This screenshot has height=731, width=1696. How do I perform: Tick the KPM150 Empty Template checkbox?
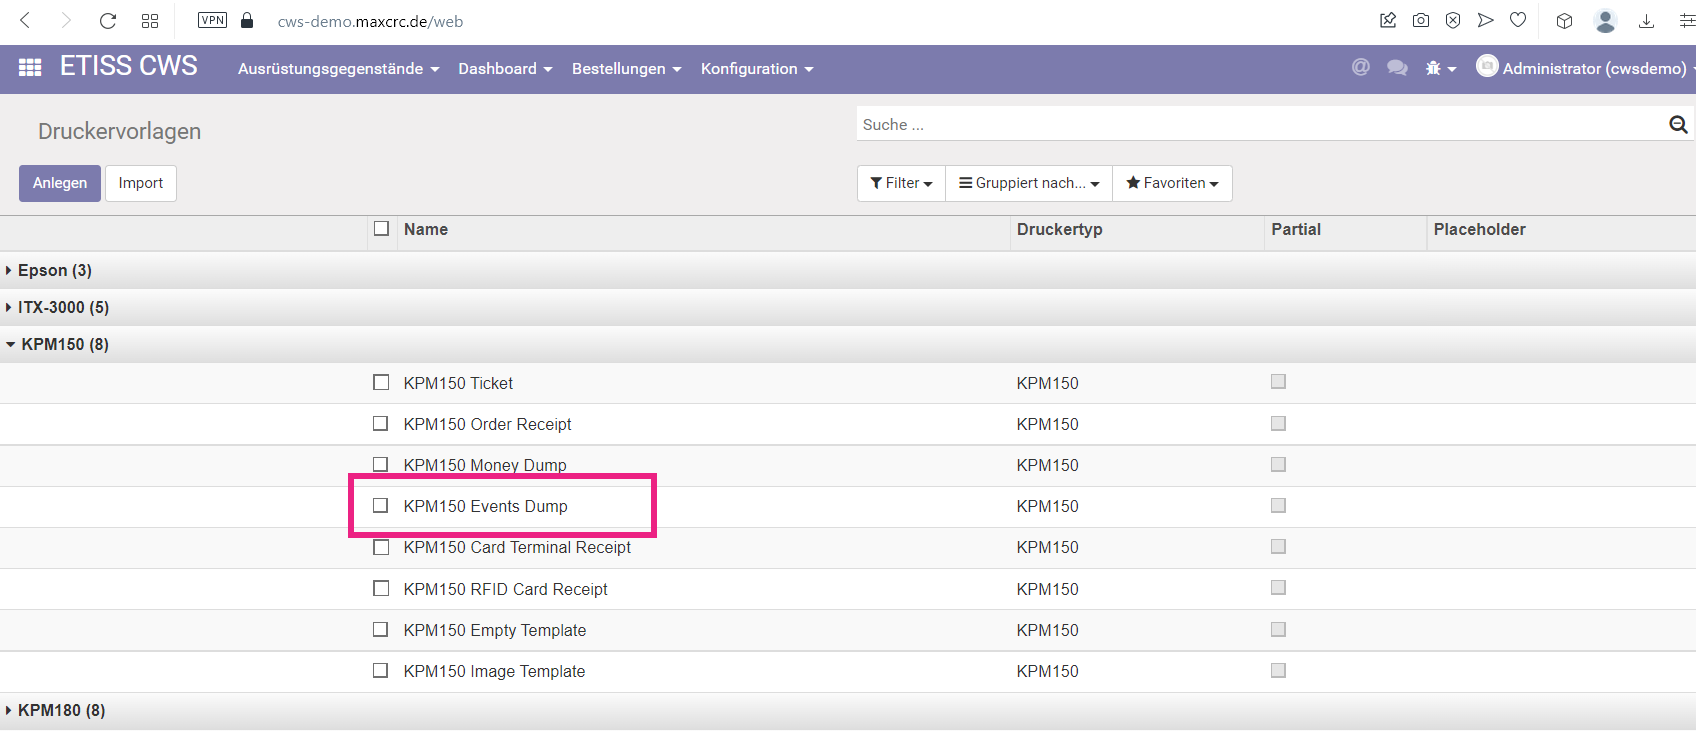pyautogui.click(x=381, y=629)
